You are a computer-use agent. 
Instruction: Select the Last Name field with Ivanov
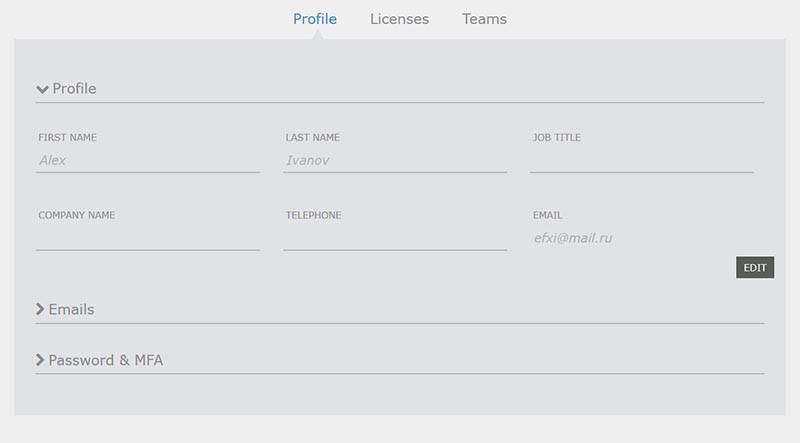(x=395, y=161)
